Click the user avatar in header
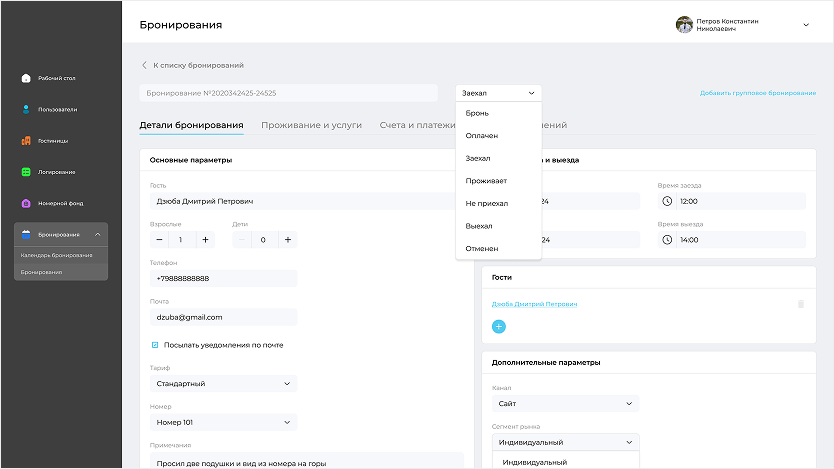The width and height of the screenshot is (834, 469). click(684, 25)
